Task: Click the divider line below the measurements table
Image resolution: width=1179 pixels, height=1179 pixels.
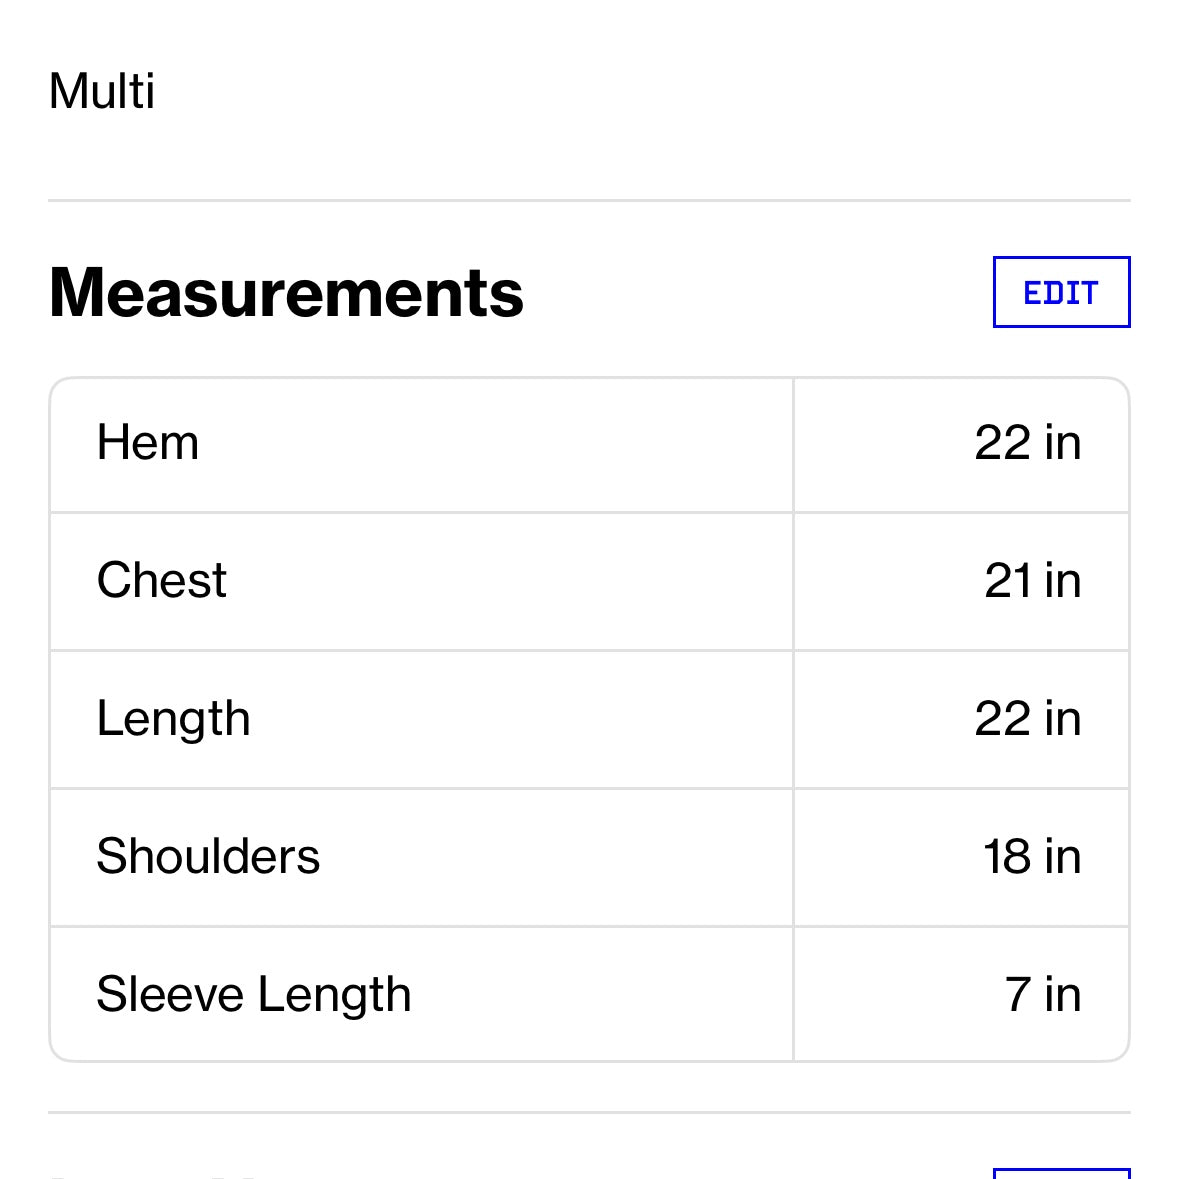Action: [x=589, y=1112]
